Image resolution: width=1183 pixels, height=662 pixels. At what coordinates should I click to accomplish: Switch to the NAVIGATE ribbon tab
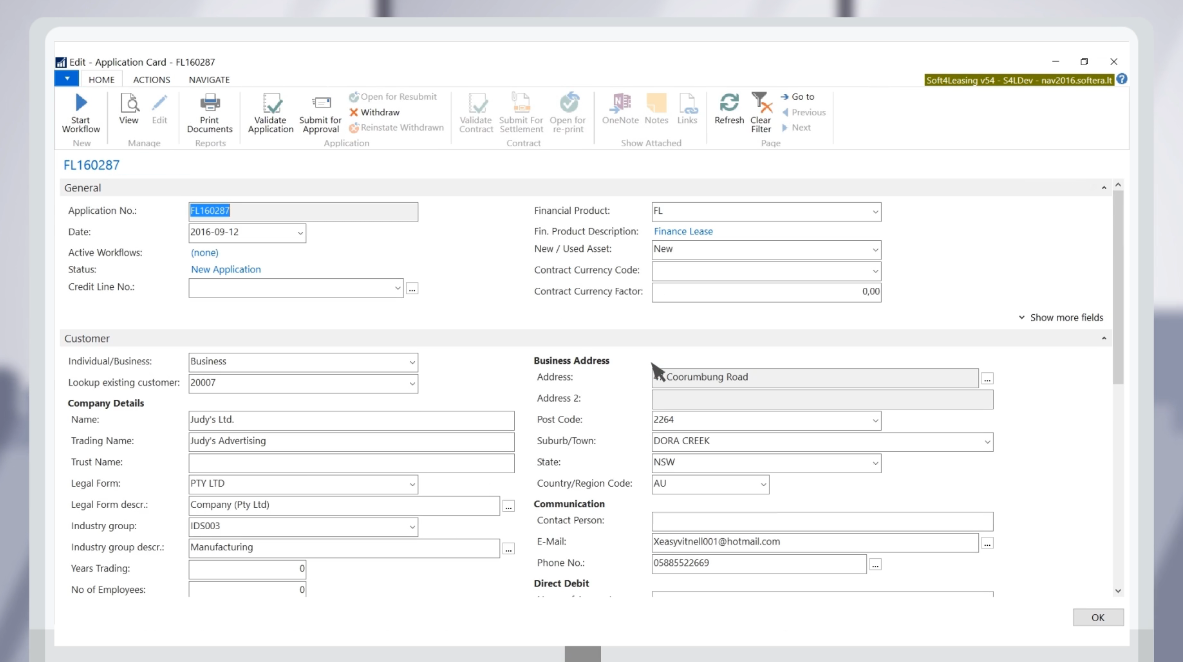(209, 80)
